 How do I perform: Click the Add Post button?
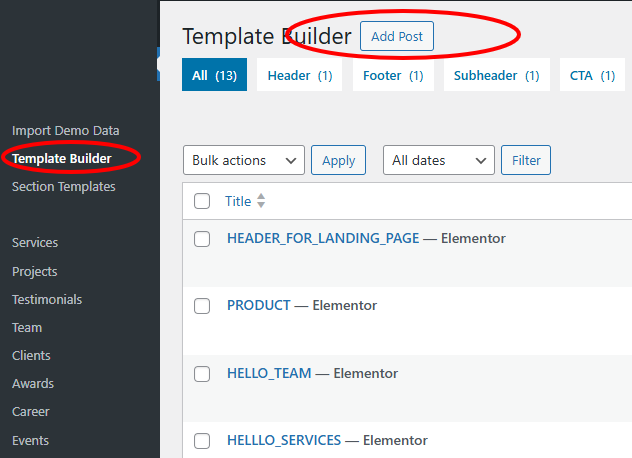click(397, 37)
